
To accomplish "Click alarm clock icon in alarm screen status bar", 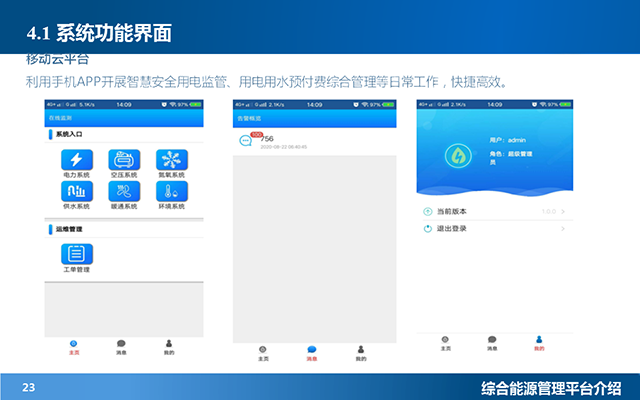I will click(x=356, y=105).
